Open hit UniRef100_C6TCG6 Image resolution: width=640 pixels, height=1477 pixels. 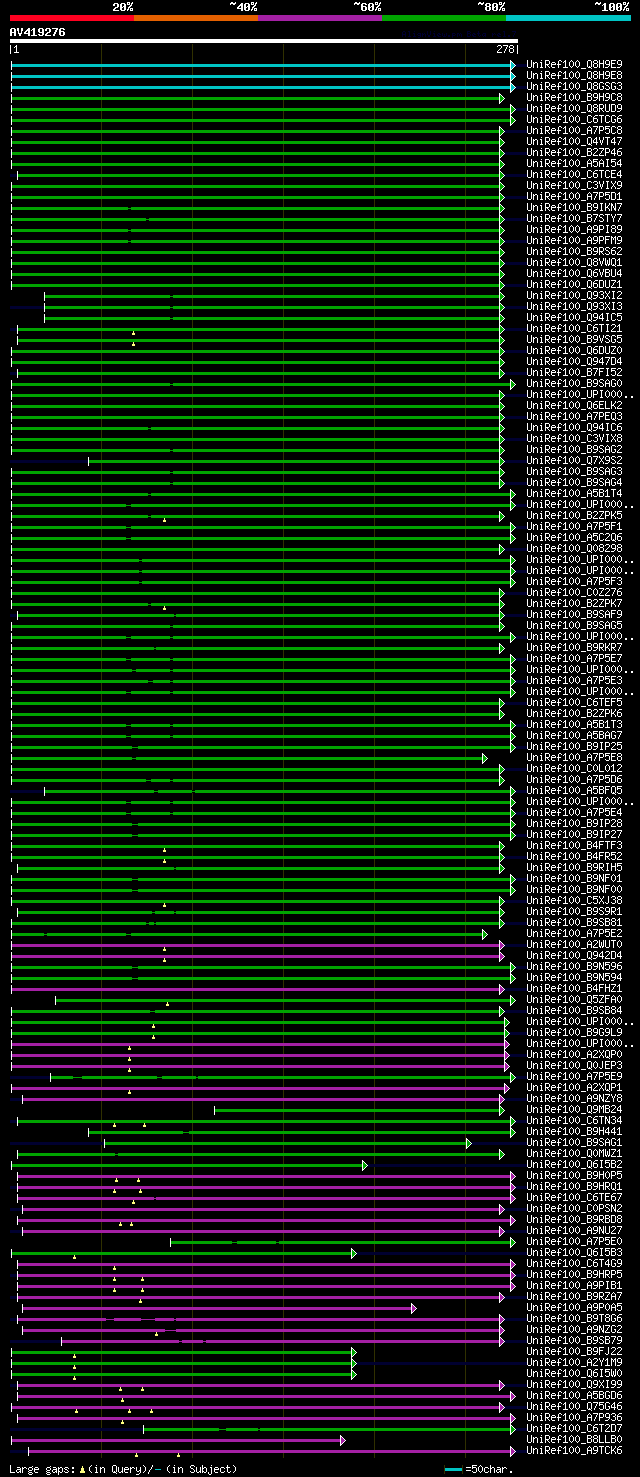pos(574,119)
